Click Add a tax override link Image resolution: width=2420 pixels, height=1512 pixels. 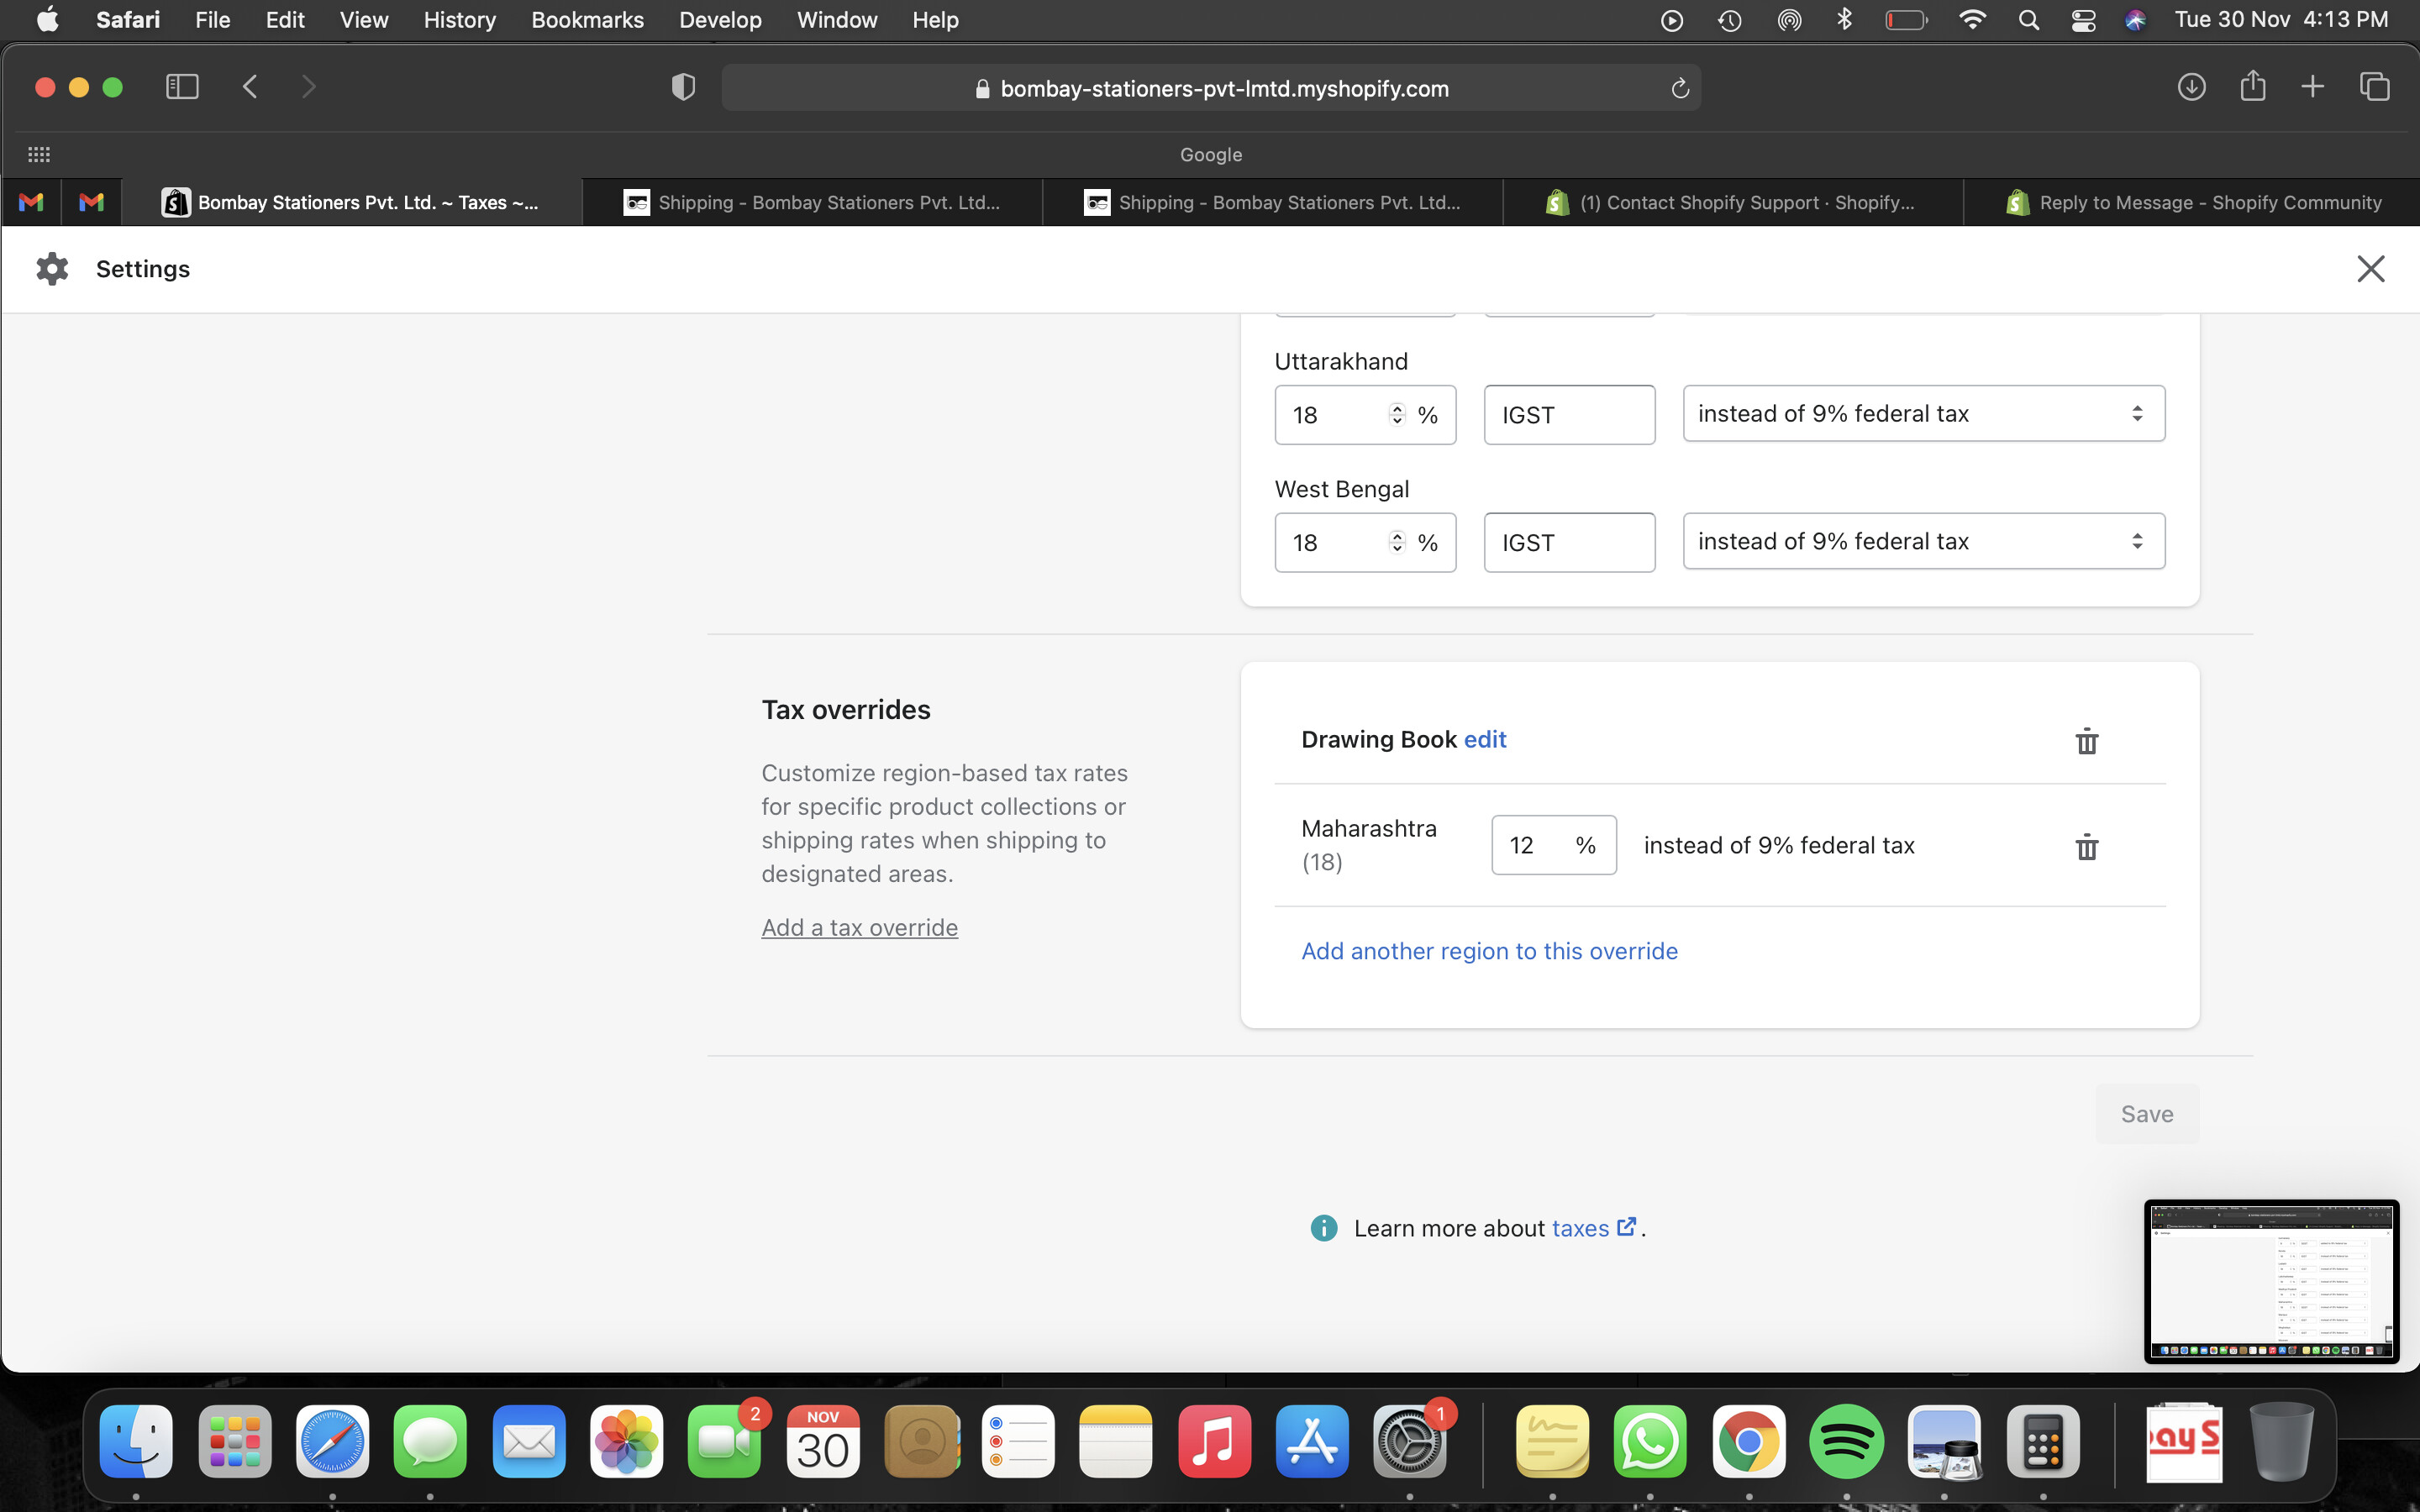(x=859, y=928)
